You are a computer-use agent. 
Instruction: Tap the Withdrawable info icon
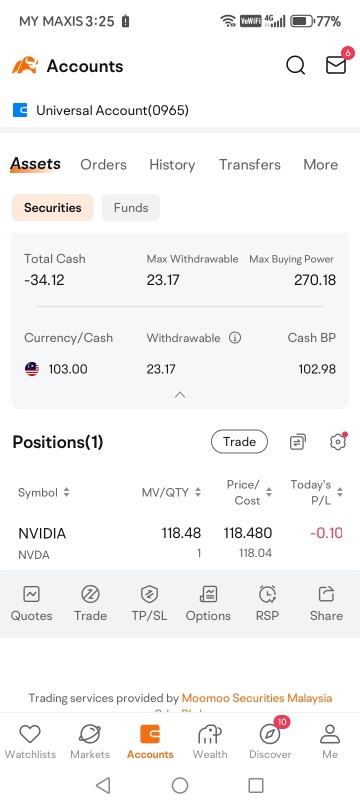(235, 338)
